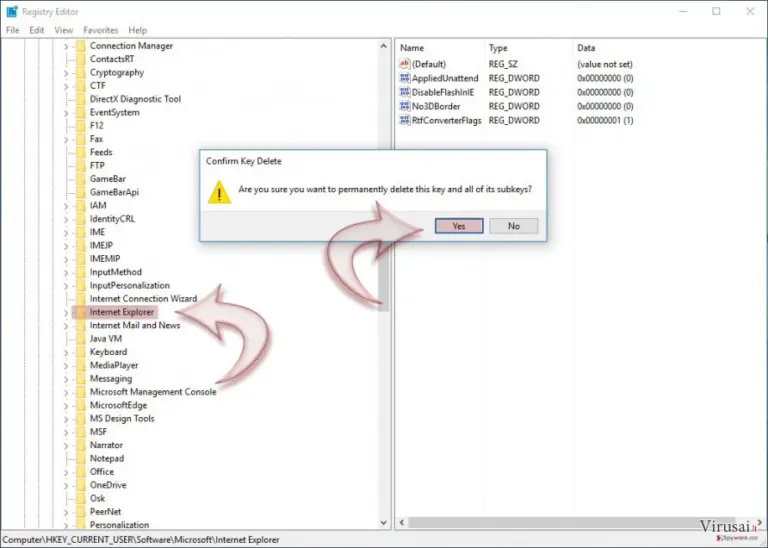Click the Cryptography folder icon
768x548 pixels.
[80, 72]
